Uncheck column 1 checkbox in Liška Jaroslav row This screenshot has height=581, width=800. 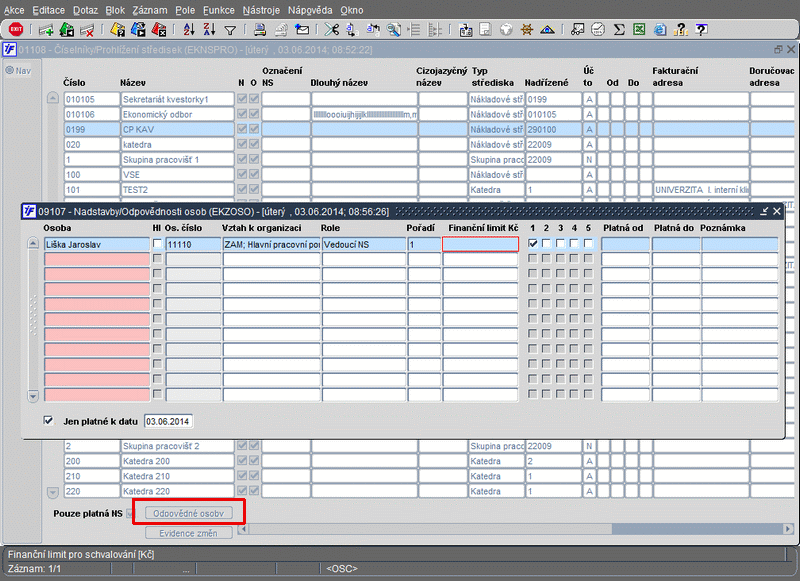click(x=533, y=244)
